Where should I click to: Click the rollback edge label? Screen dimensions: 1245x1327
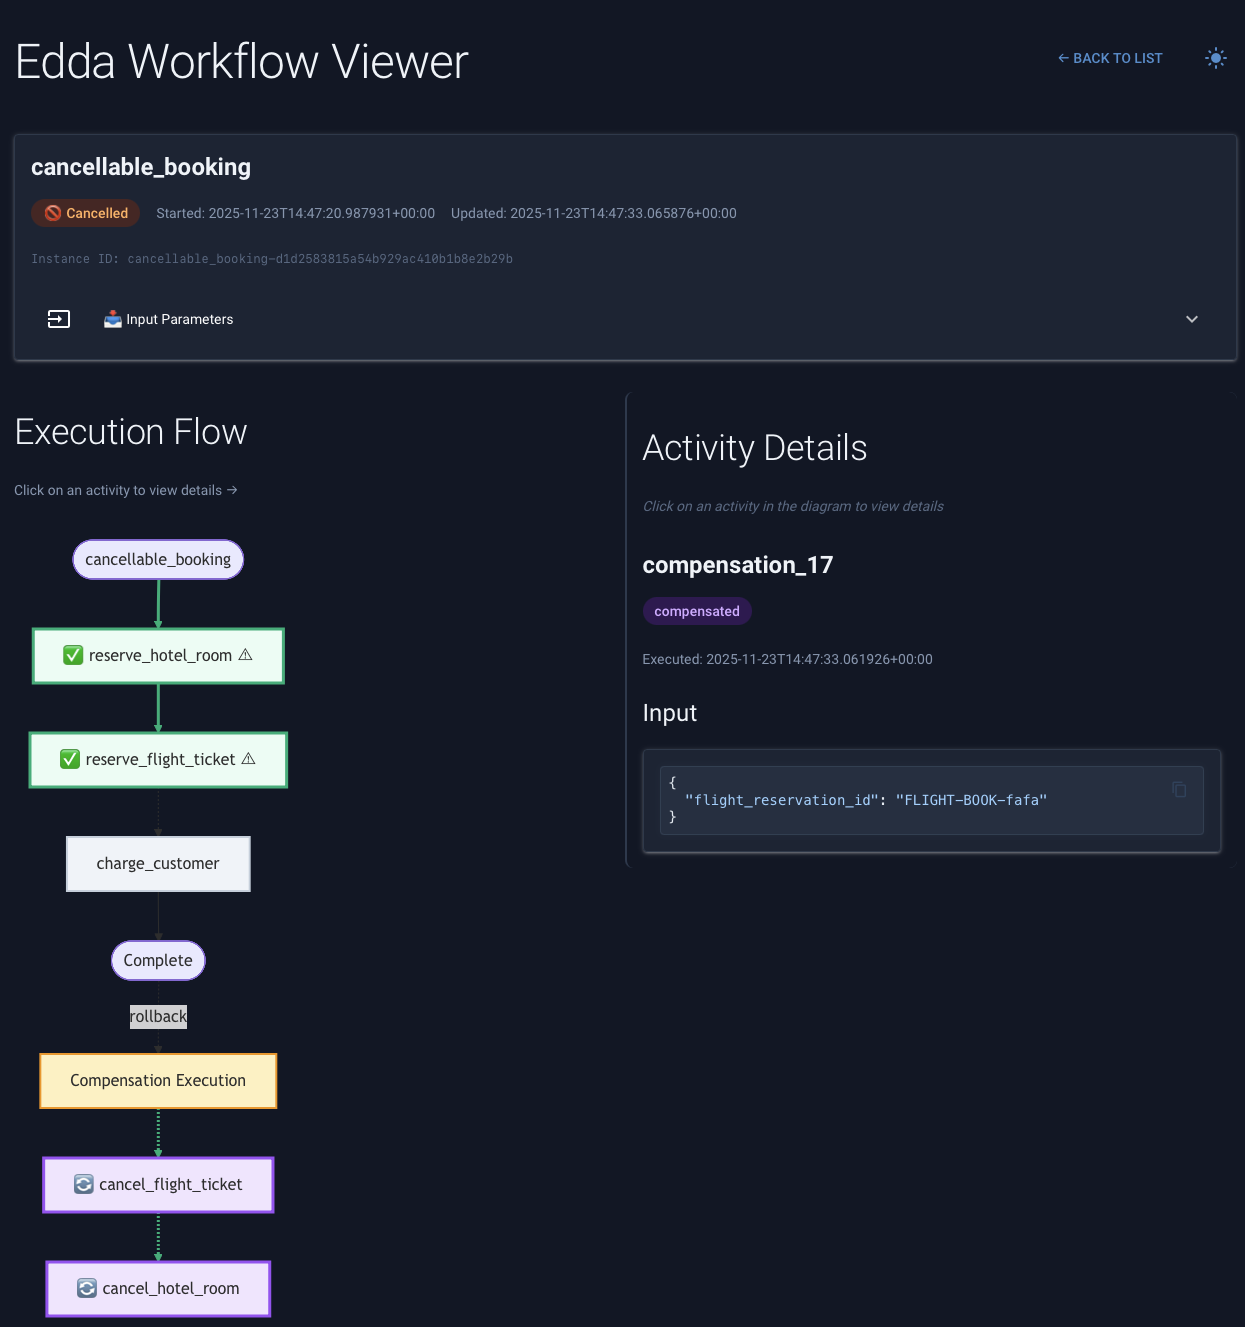158,1017
